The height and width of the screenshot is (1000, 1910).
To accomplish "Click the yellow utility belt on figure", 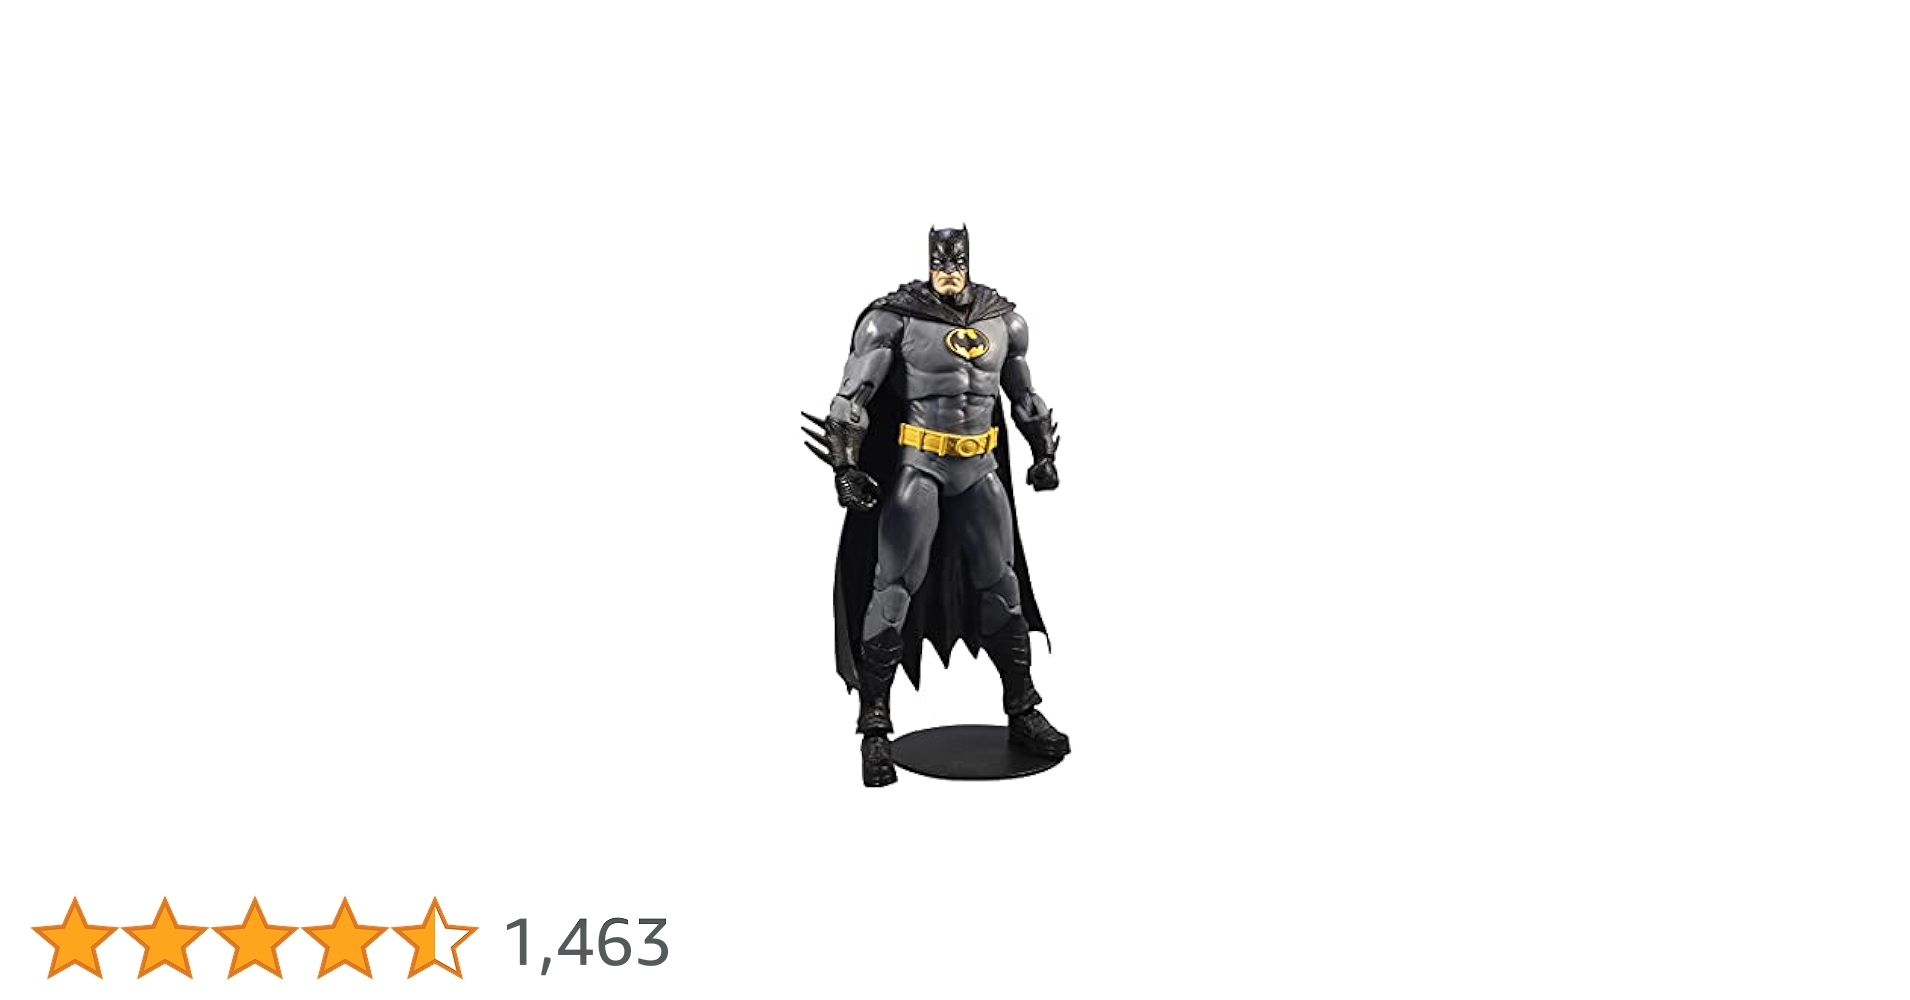I will (x=948, y=440).
